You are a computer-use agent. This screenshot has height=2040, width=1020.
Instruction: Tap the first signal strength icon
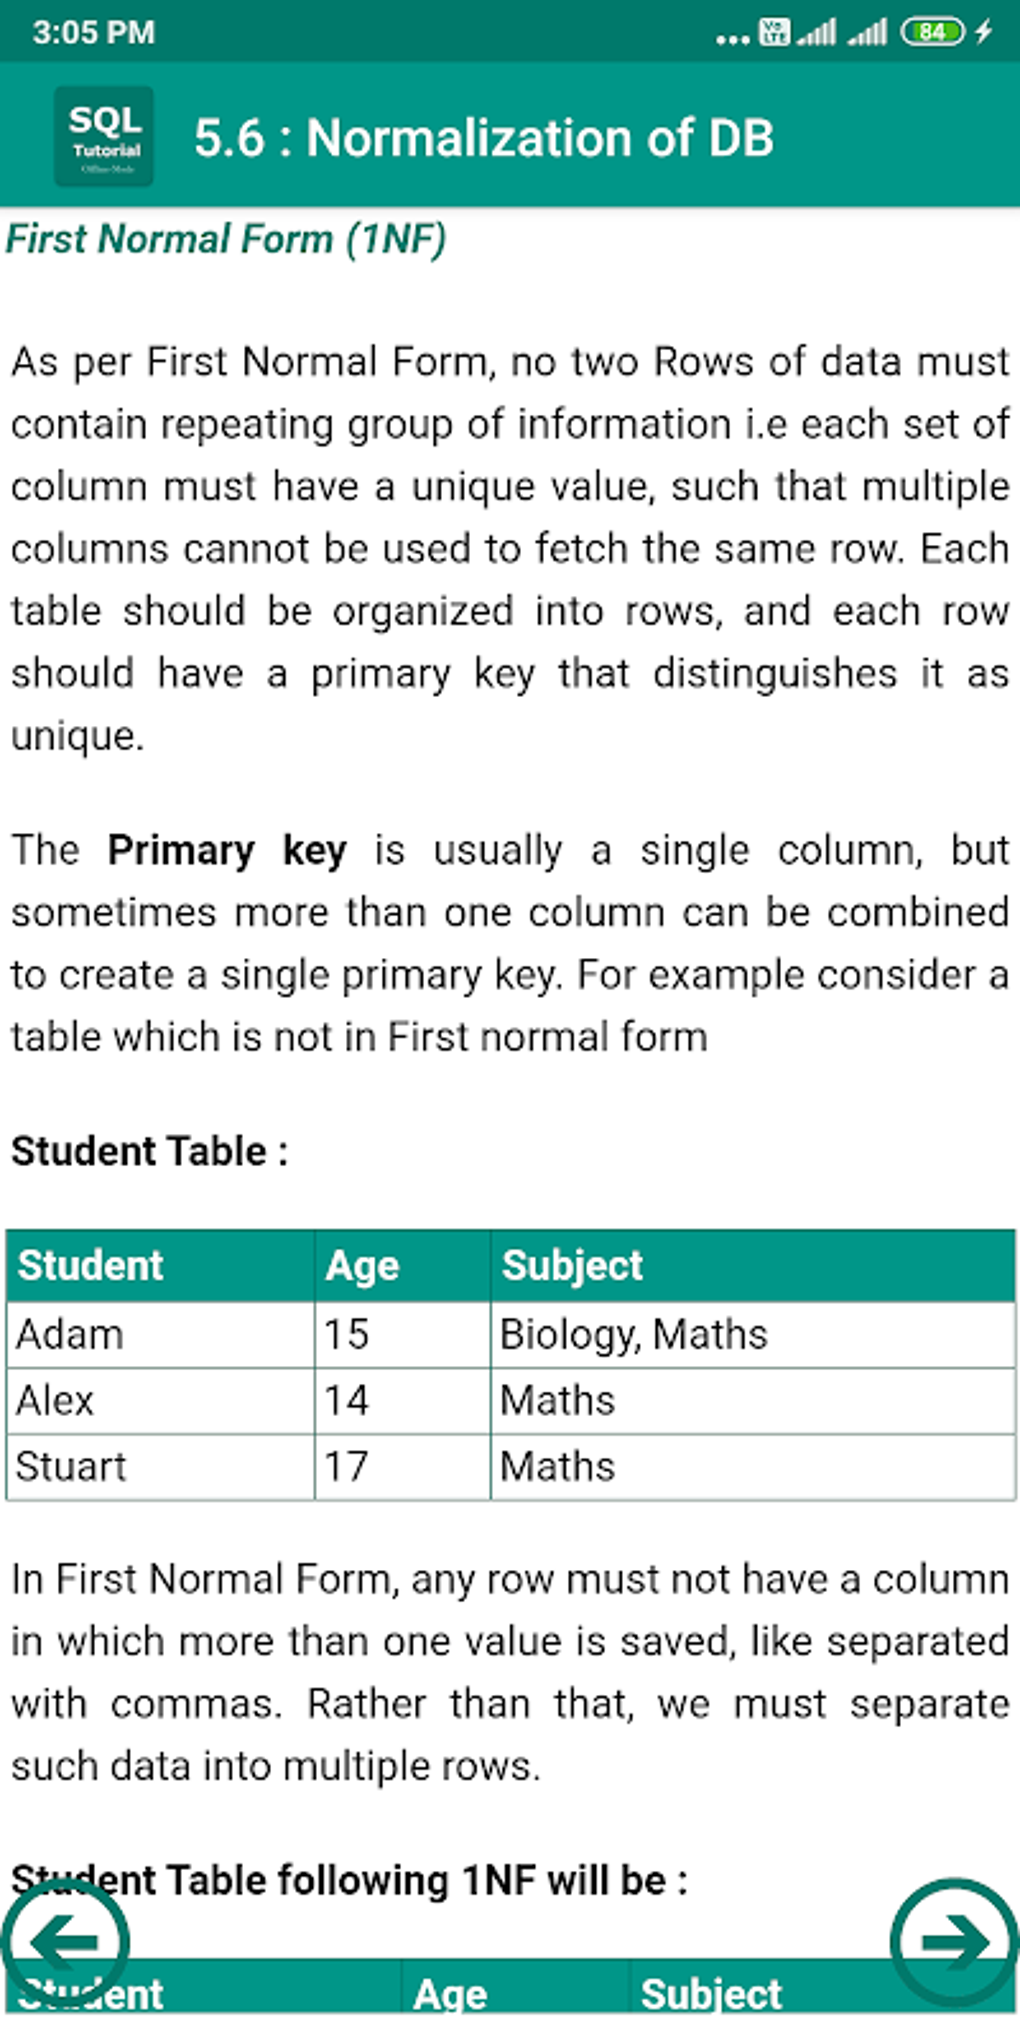click(x=817, y=32)
